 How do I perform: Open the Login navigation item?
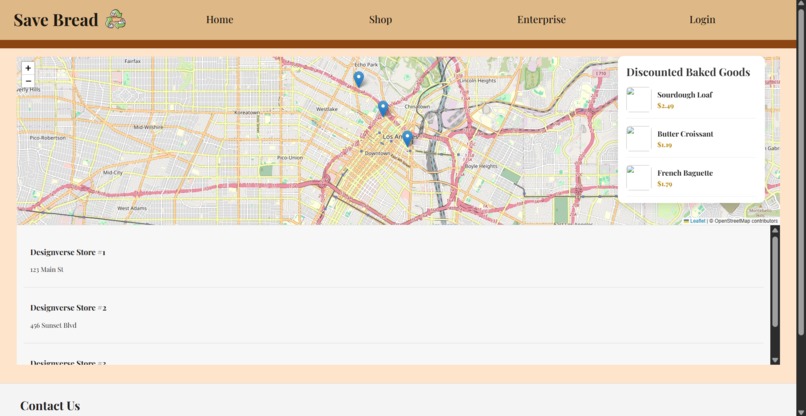[702, 20]
